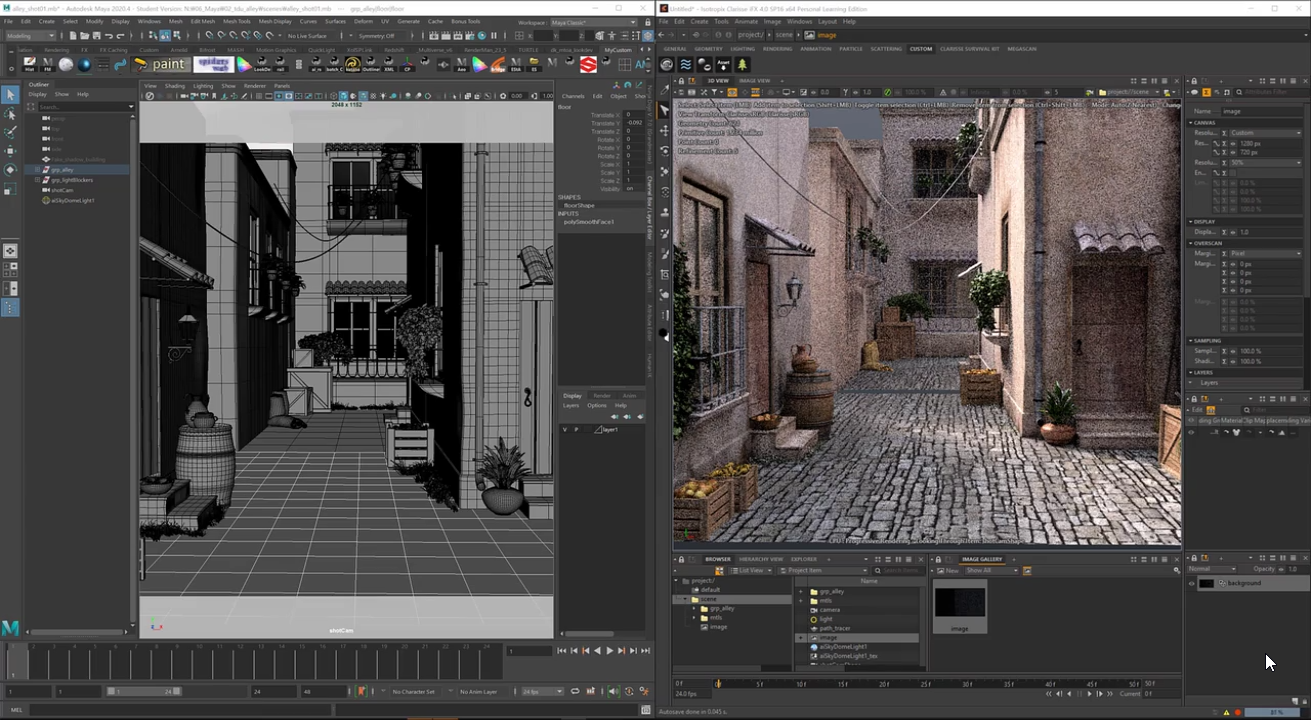This screenshot has height=720, width=1311.
Task: Click the red Substance shelf icon in Maya
Action: [589, 64]
